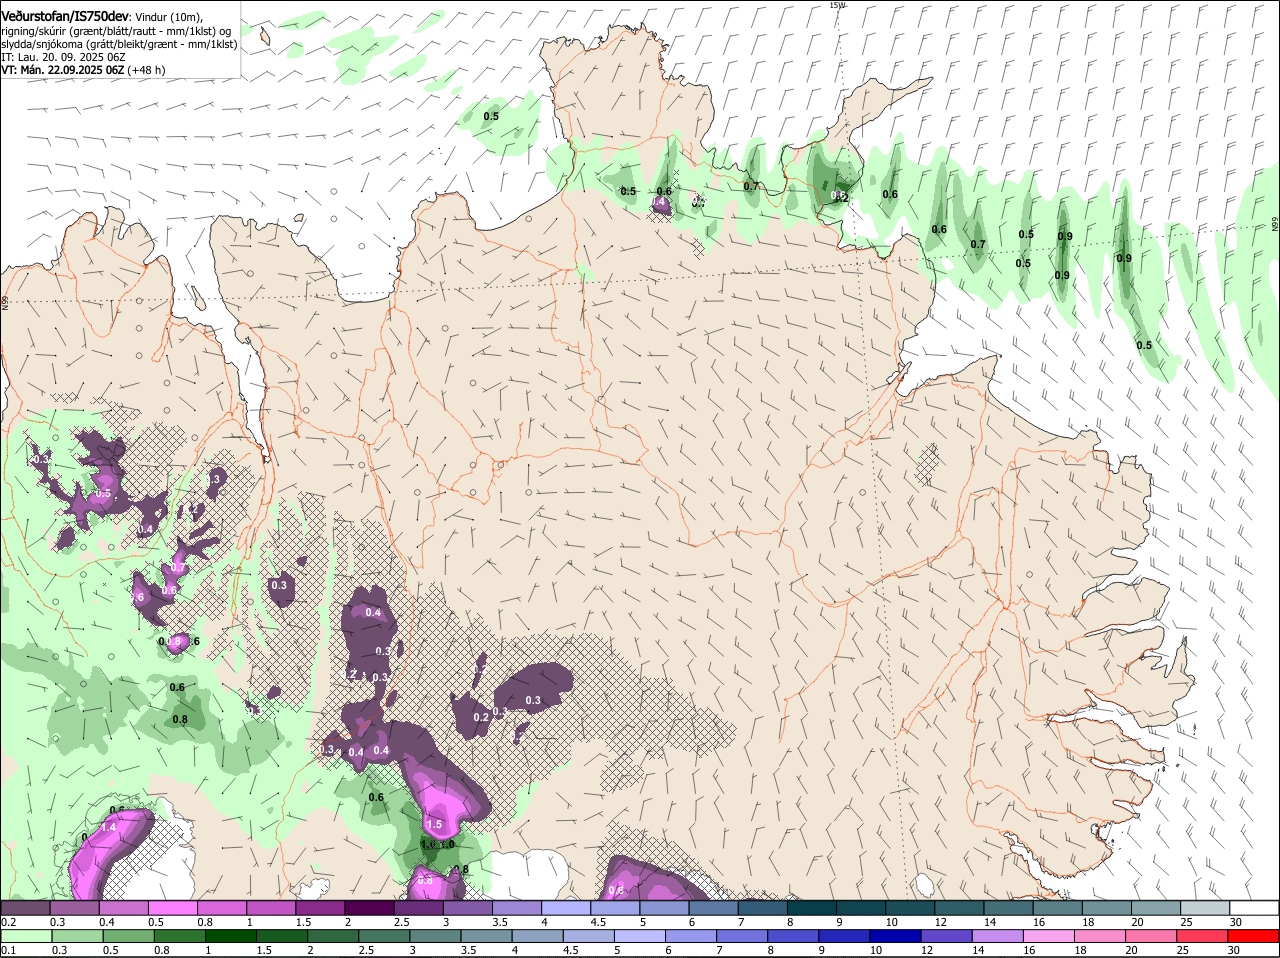This screenshot has width=1280, height=958.
Task: Click the "0.2" value in the purple patch on the map
Action: click(x=480, y=717)
